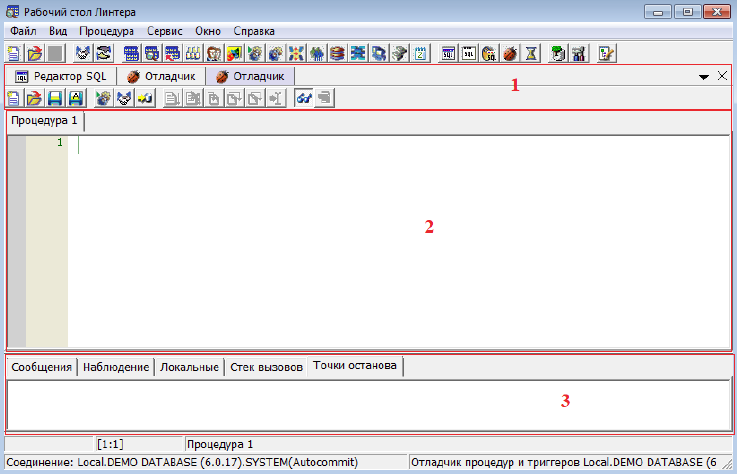739x476 pixels.
Task: Click the ladybug debugger icon in main toolbar
Action: 510,53
